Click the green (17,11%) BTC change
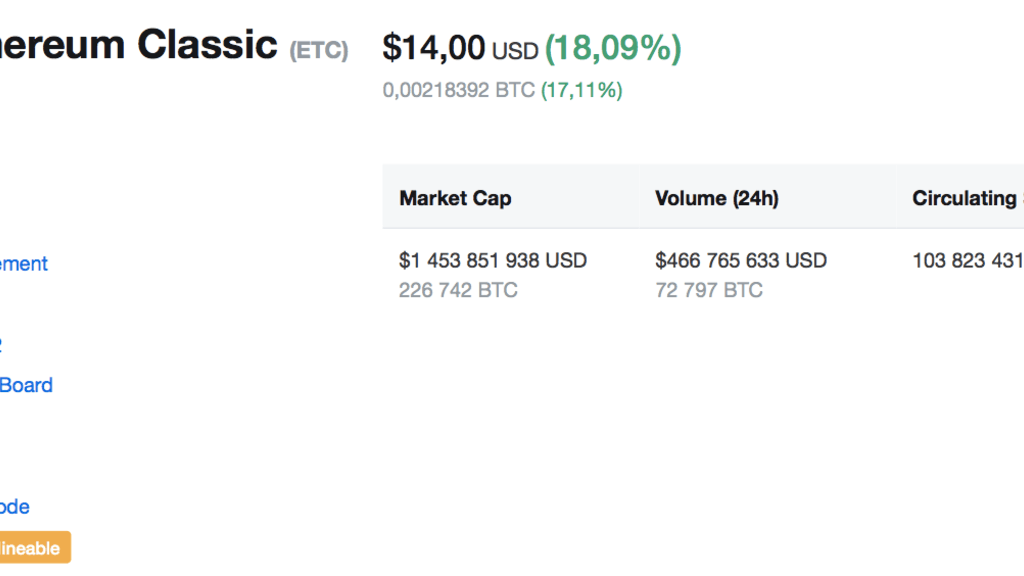1024x576 pixels. point(582,90)
